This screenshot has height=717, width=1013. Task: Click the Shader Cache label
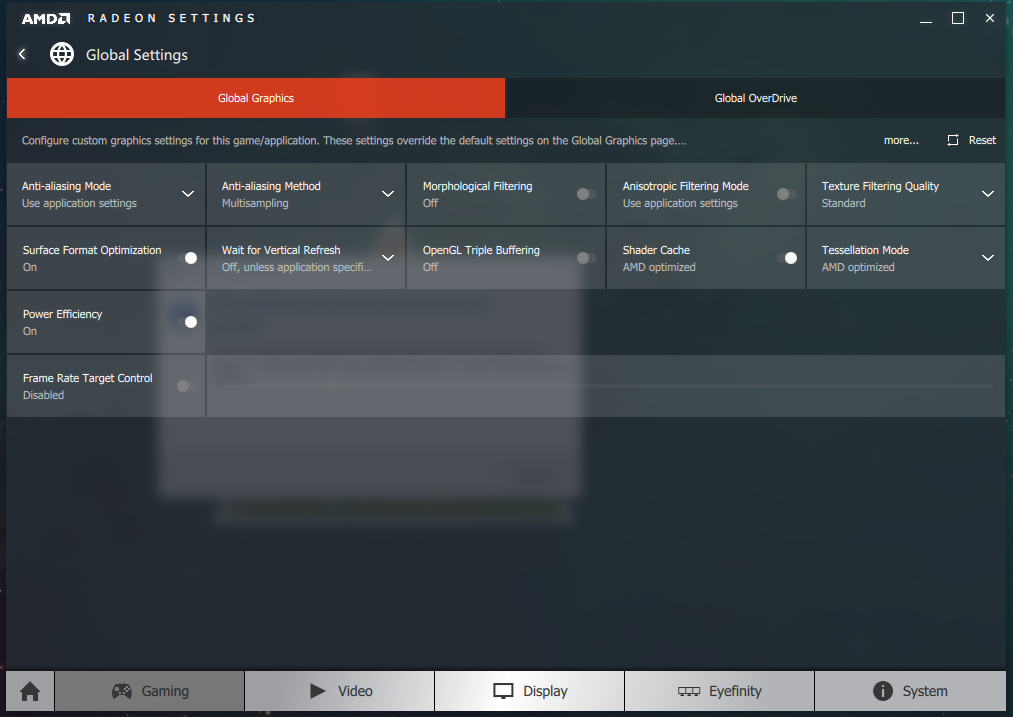tap(656, 250)
